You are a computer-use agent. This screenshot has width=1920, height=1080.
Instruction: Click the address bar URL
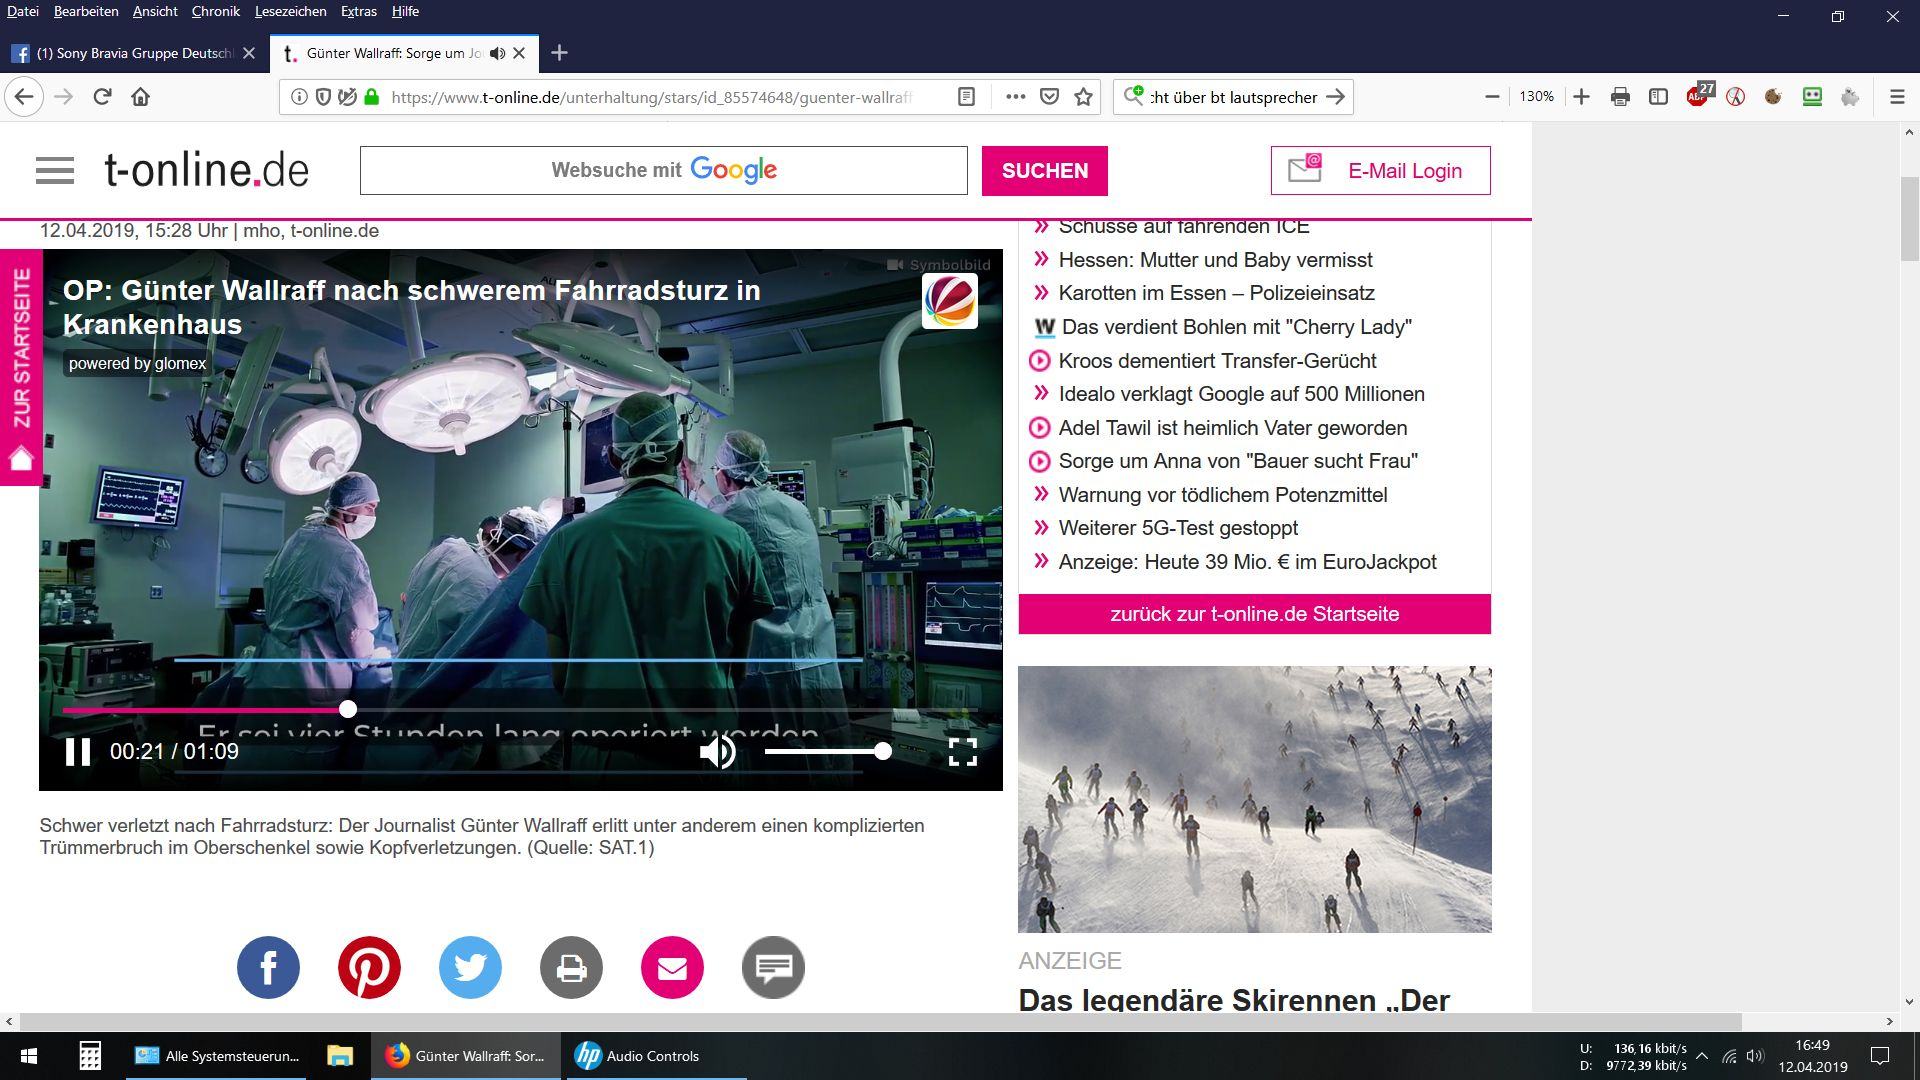tap(651, 97)
